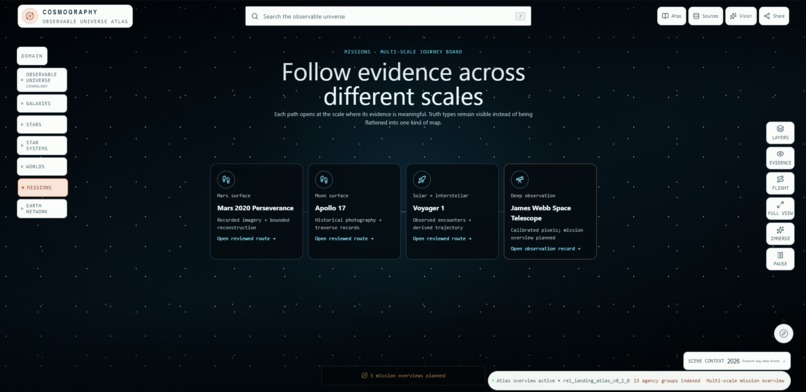Activate Flight mode
806x392 pixels.
point(780,183)
